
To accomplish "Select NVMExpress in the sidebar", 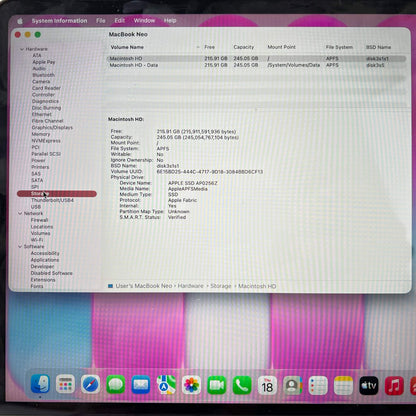I will pyautogui.click(x=46, y=141).
